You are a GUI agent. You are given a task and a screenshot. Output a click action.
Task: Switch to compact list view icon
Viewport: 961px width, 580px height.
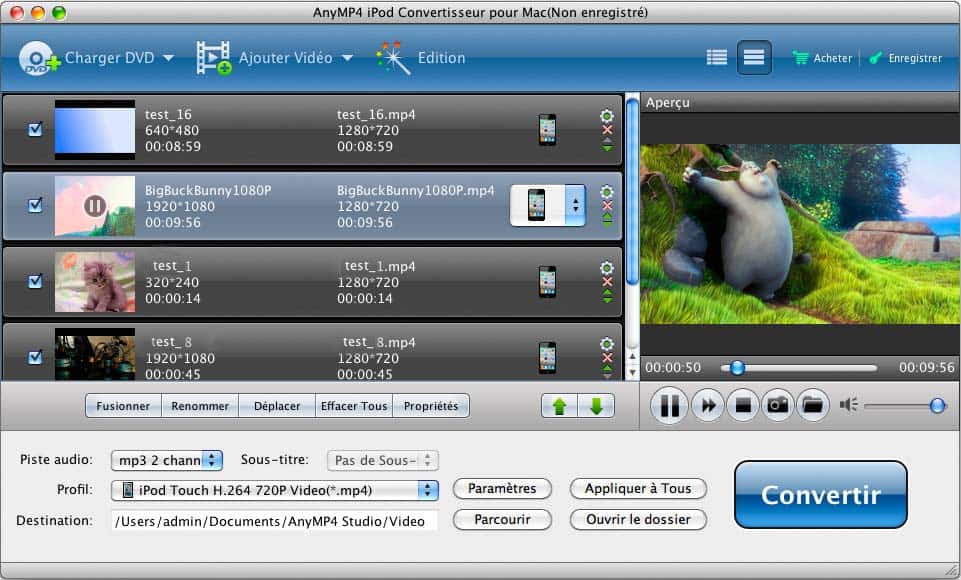tap(754, 58)
